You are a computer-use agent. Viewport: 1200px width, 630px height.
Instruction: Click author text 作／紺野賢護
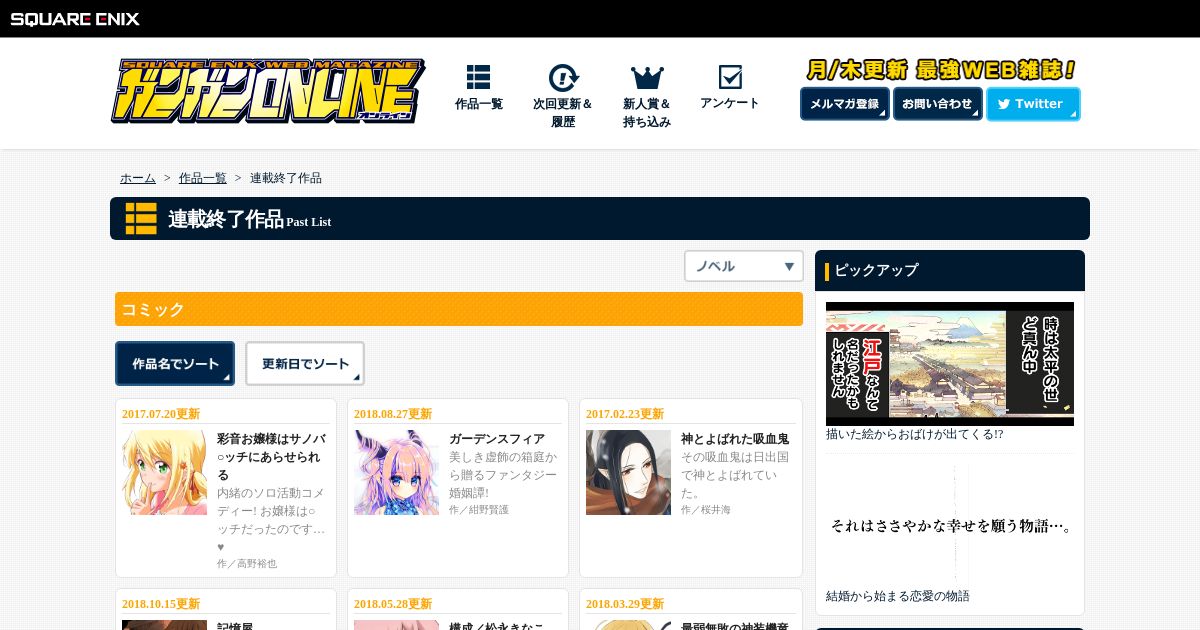tap(479, 510)
